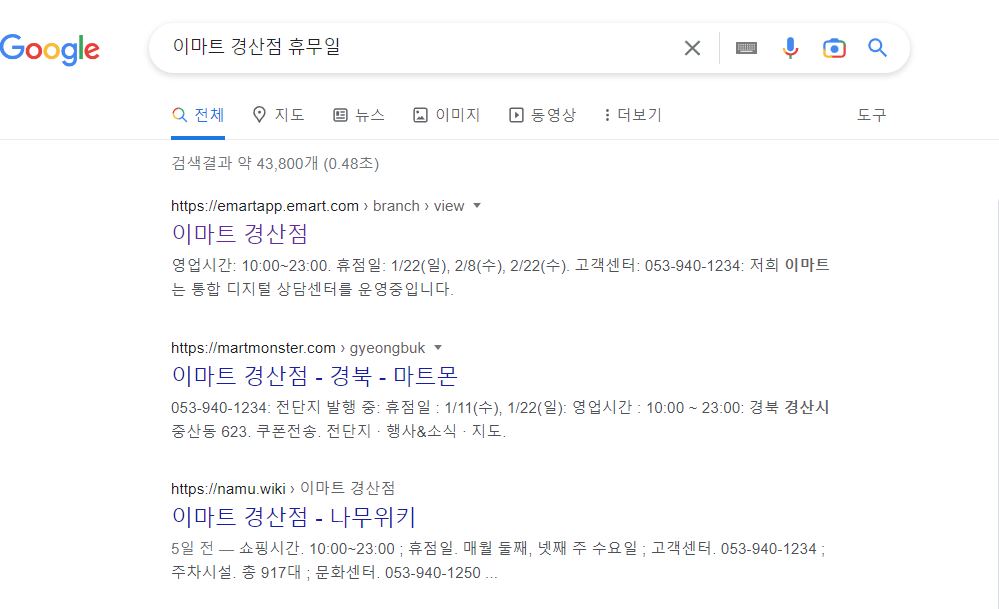Switch to the 뉴스 tab
This screenshot has height=609, width=999.
point(359,115)
